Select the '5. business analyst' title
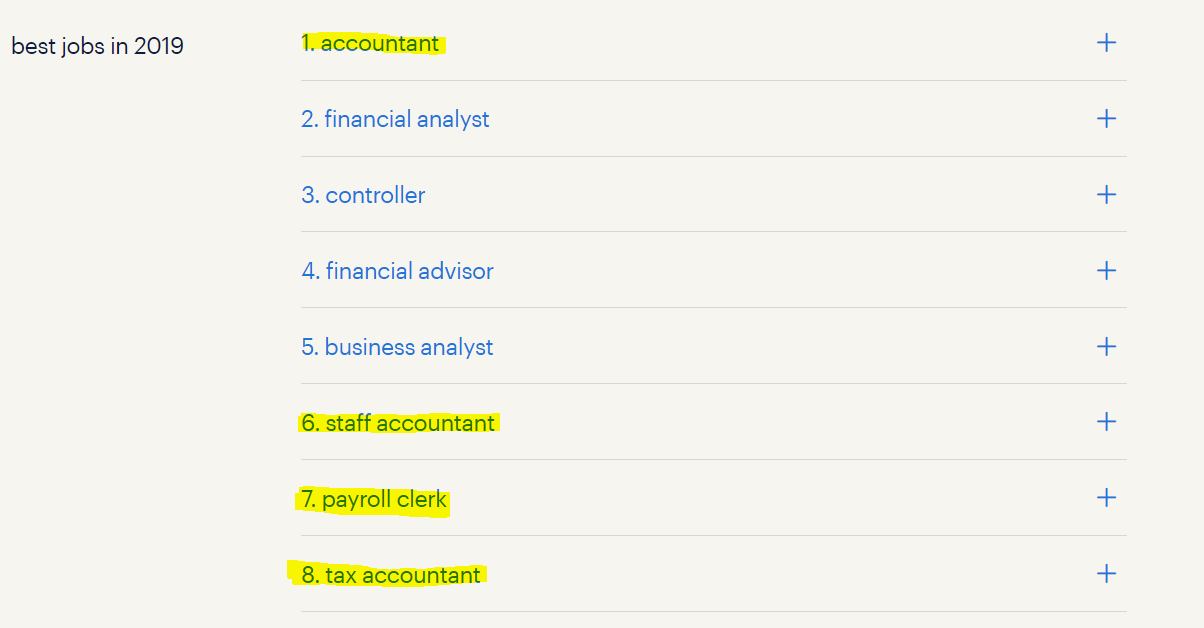 pyautogui.click(x=398, y=348)
